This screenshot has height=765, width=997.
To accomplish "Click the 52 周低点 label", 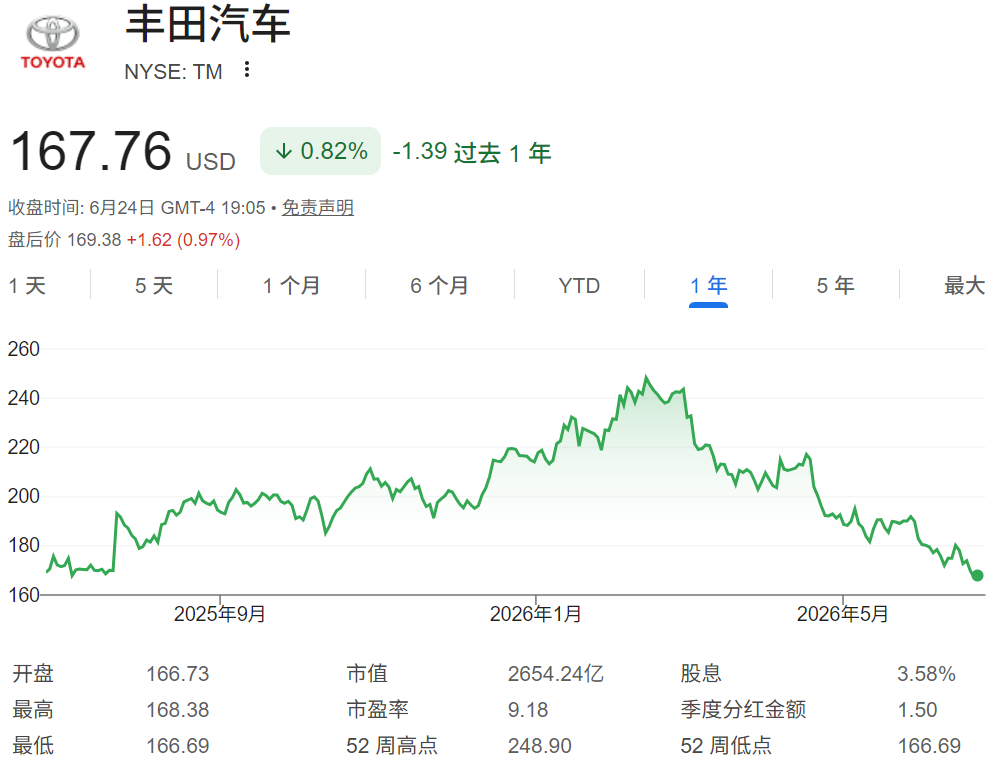I will tap(726, 745).
